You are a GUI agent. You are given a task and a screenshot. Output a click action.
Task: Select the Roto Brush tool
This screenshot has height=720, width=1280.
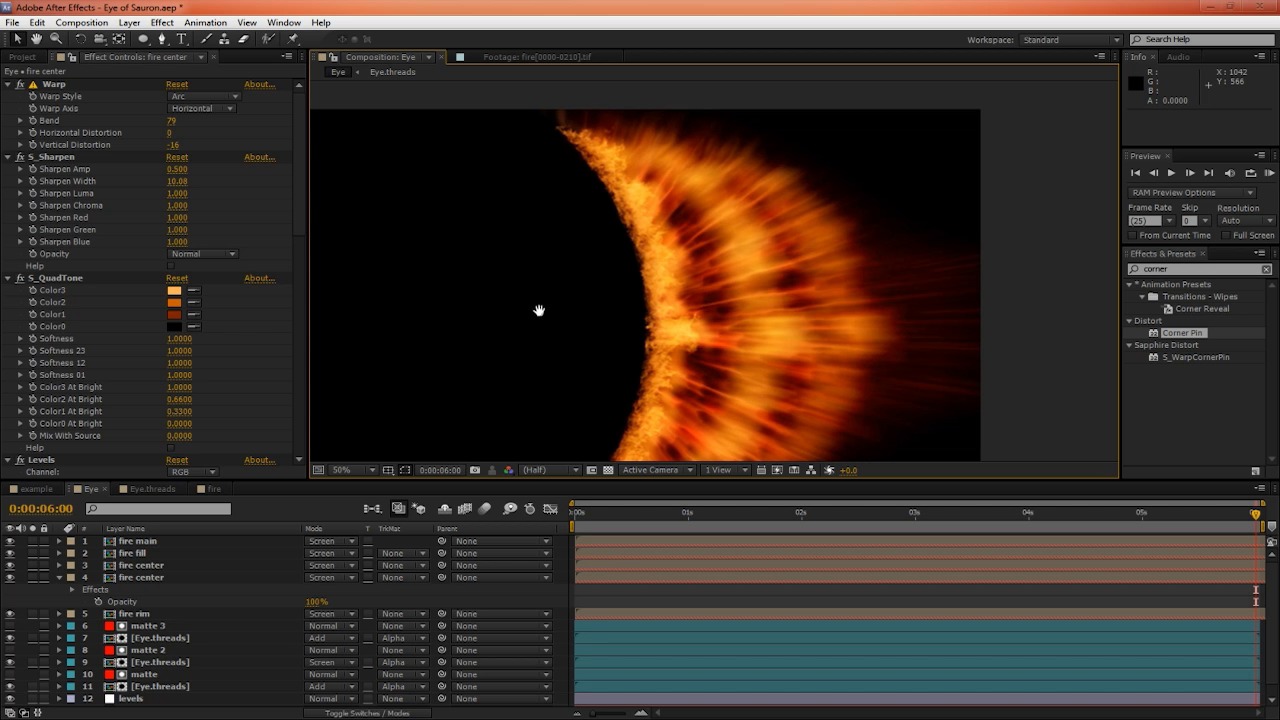click(x=268, y=39)
